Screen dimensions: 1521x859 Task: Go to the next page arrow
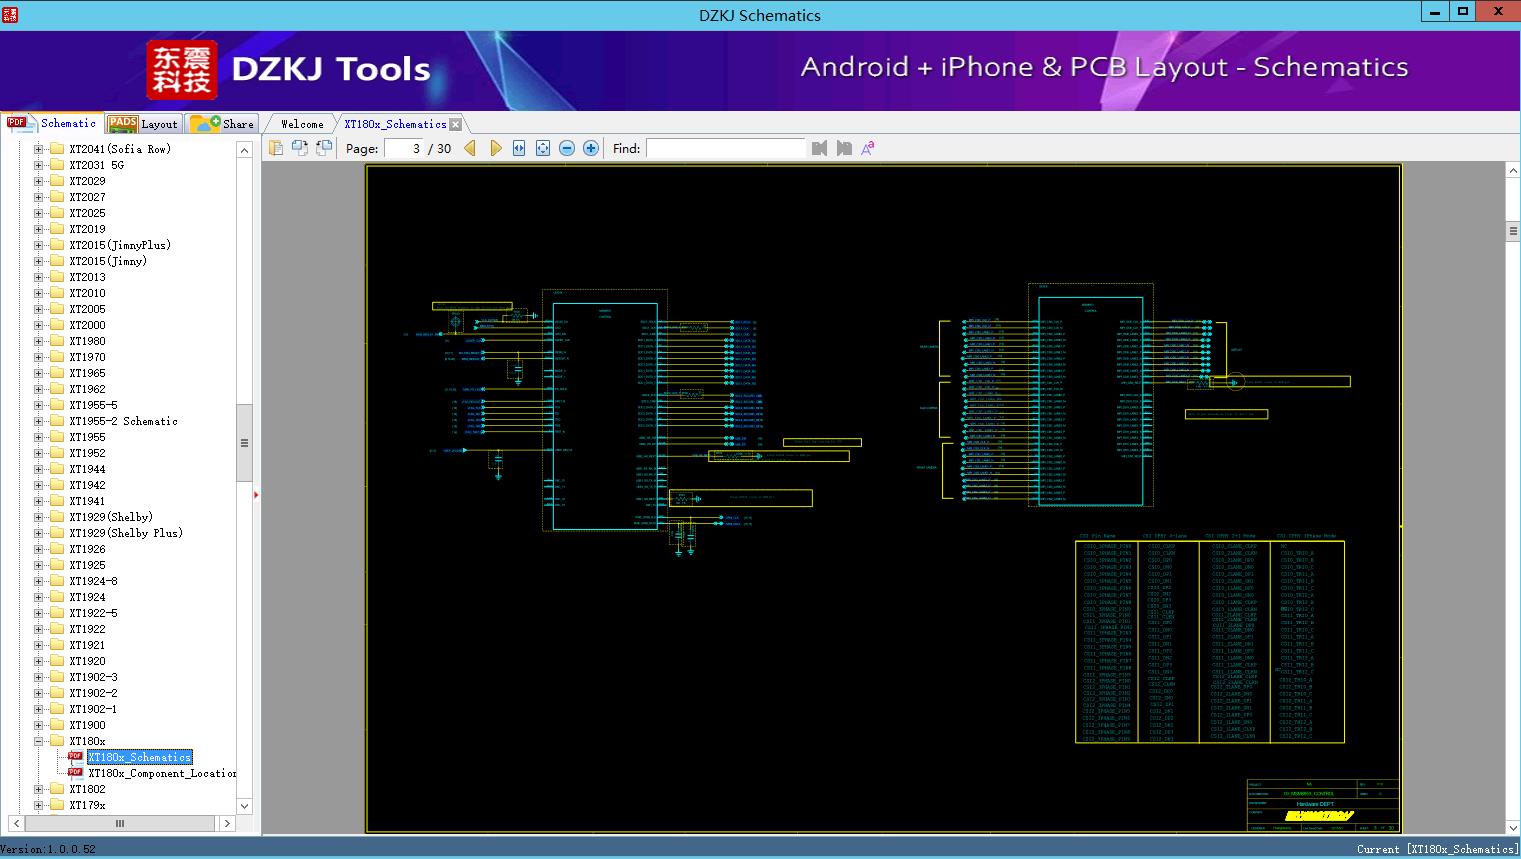(x=495, y=148)
